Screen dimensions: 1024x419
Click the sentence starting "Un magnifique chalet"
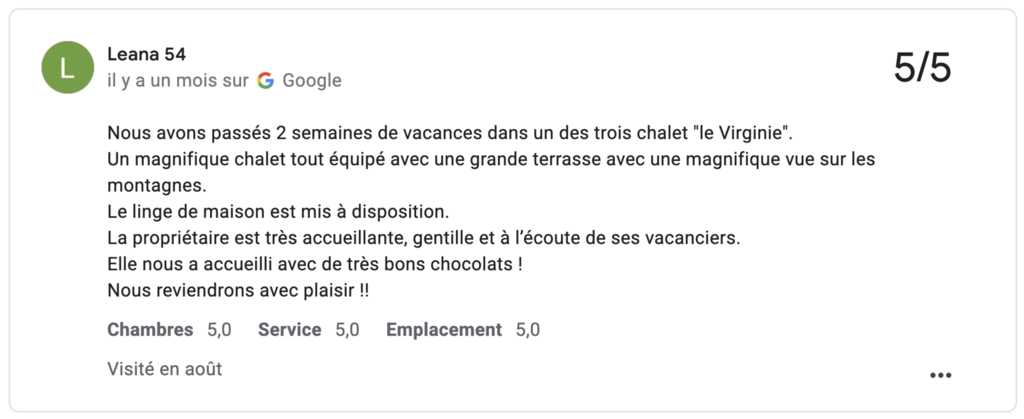[x=491, y=159]
